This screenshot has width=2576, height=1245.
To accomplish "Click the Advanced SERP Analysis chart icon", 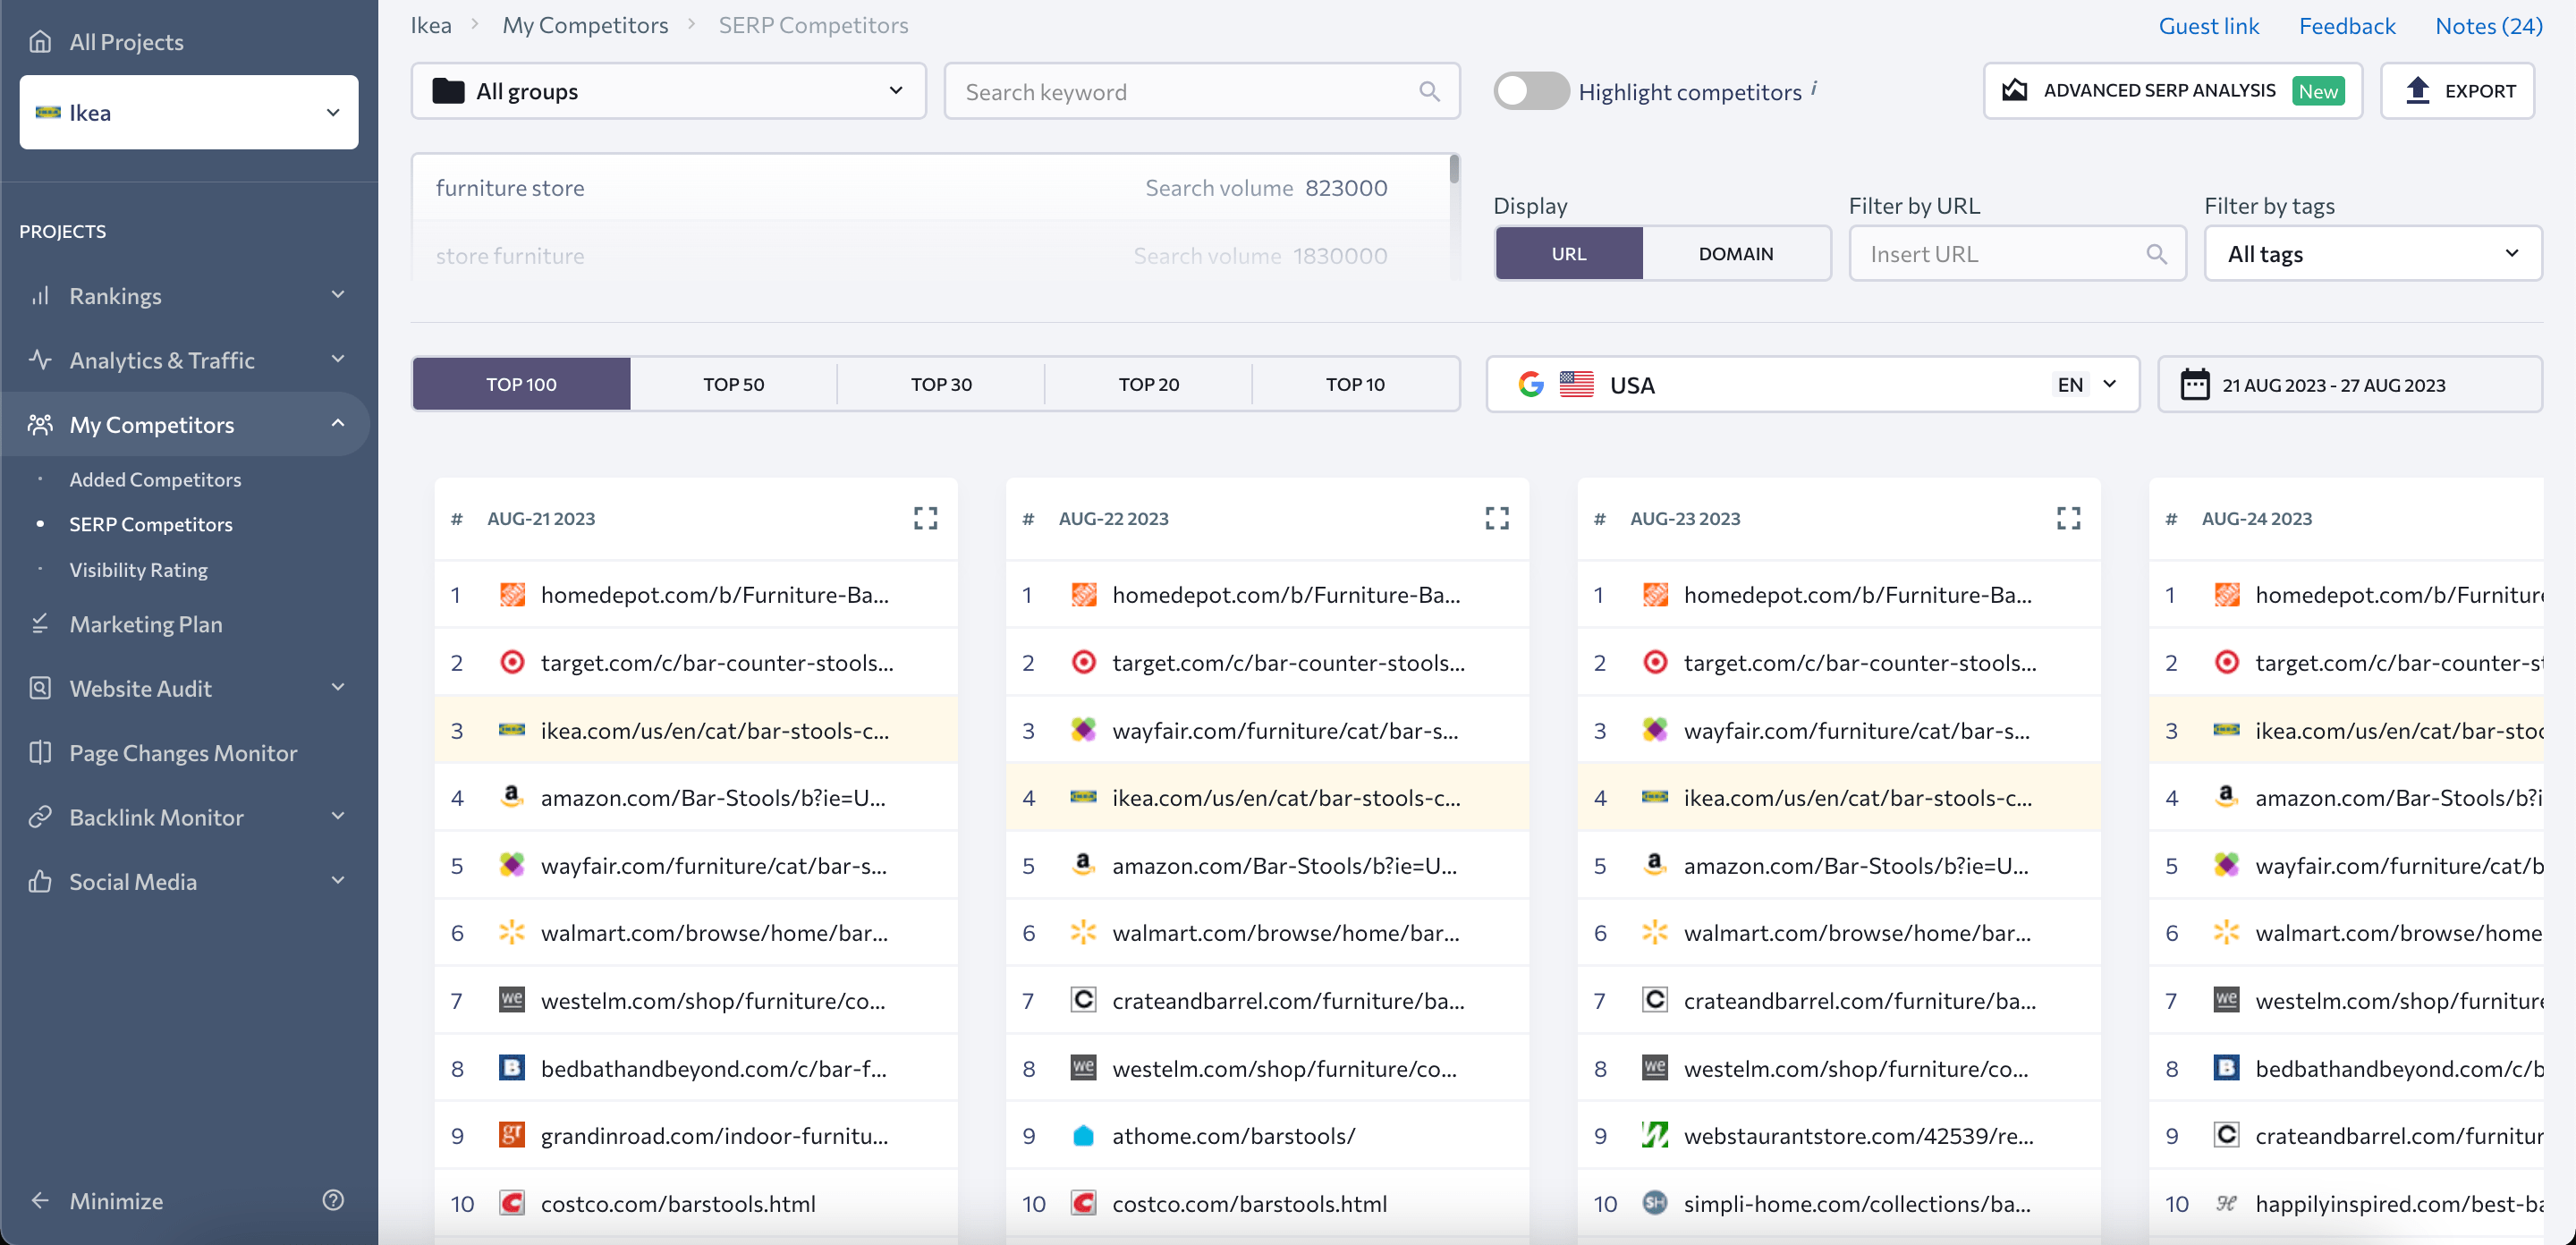I will (2014, 90).
